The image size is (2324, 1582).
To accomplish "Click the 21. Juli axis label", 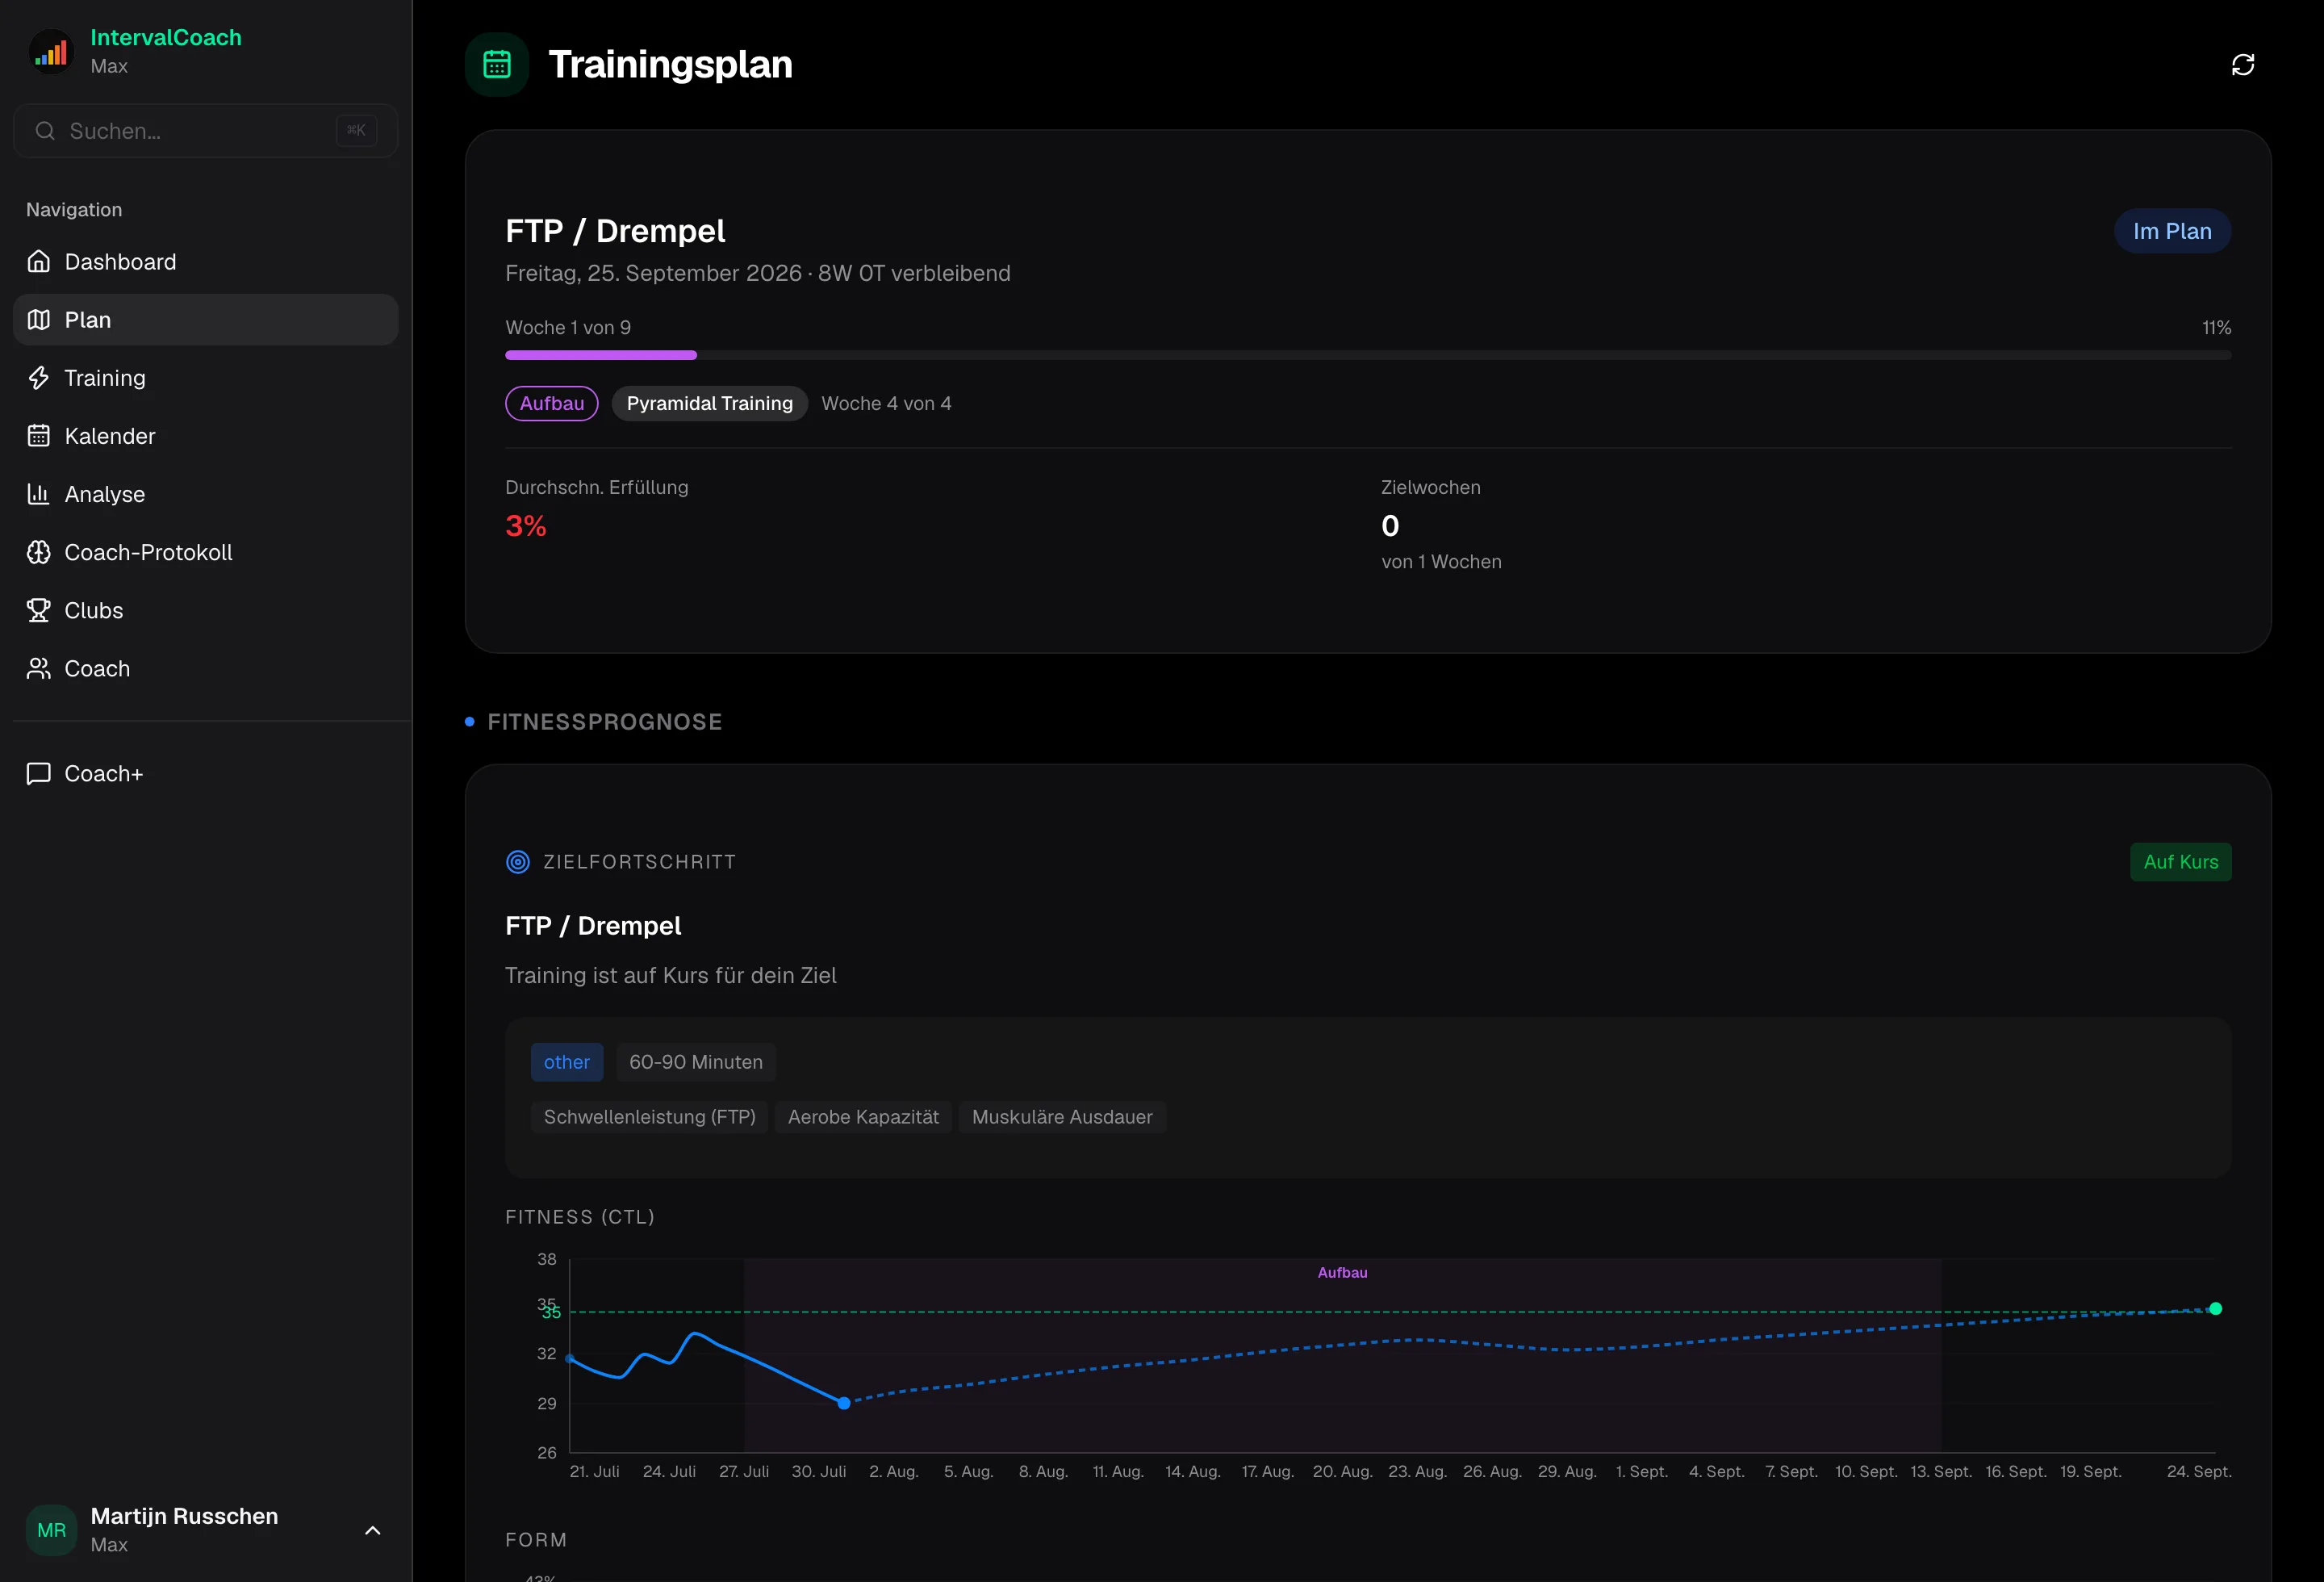I will click(x=594, y=1472).
